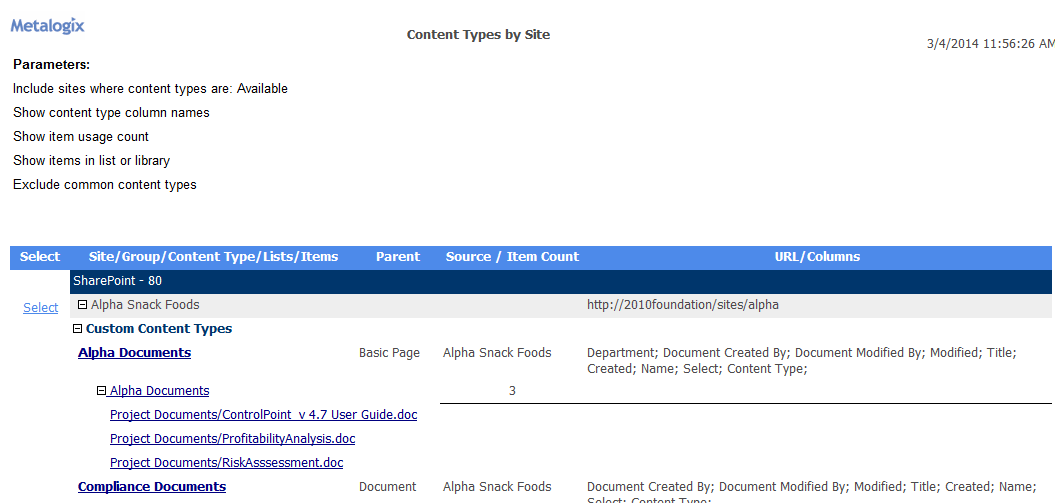Click the Source / Item Count header
1055x503 pixels.
(512, 257)
